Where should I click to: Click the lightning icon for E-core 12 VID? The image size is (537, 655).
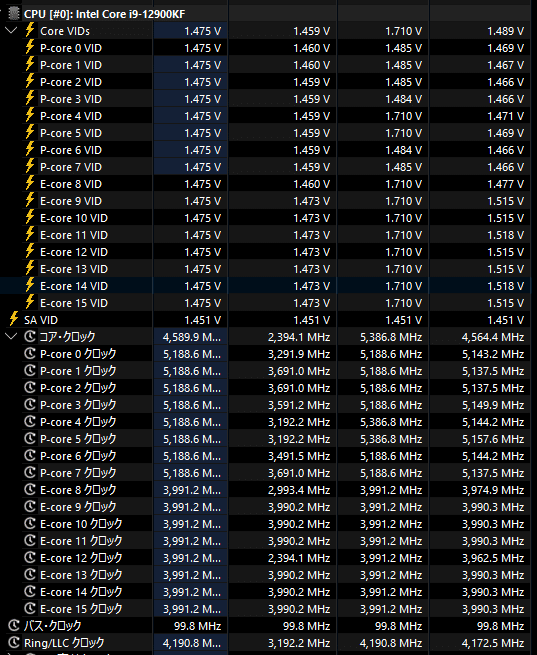point(30,251)
